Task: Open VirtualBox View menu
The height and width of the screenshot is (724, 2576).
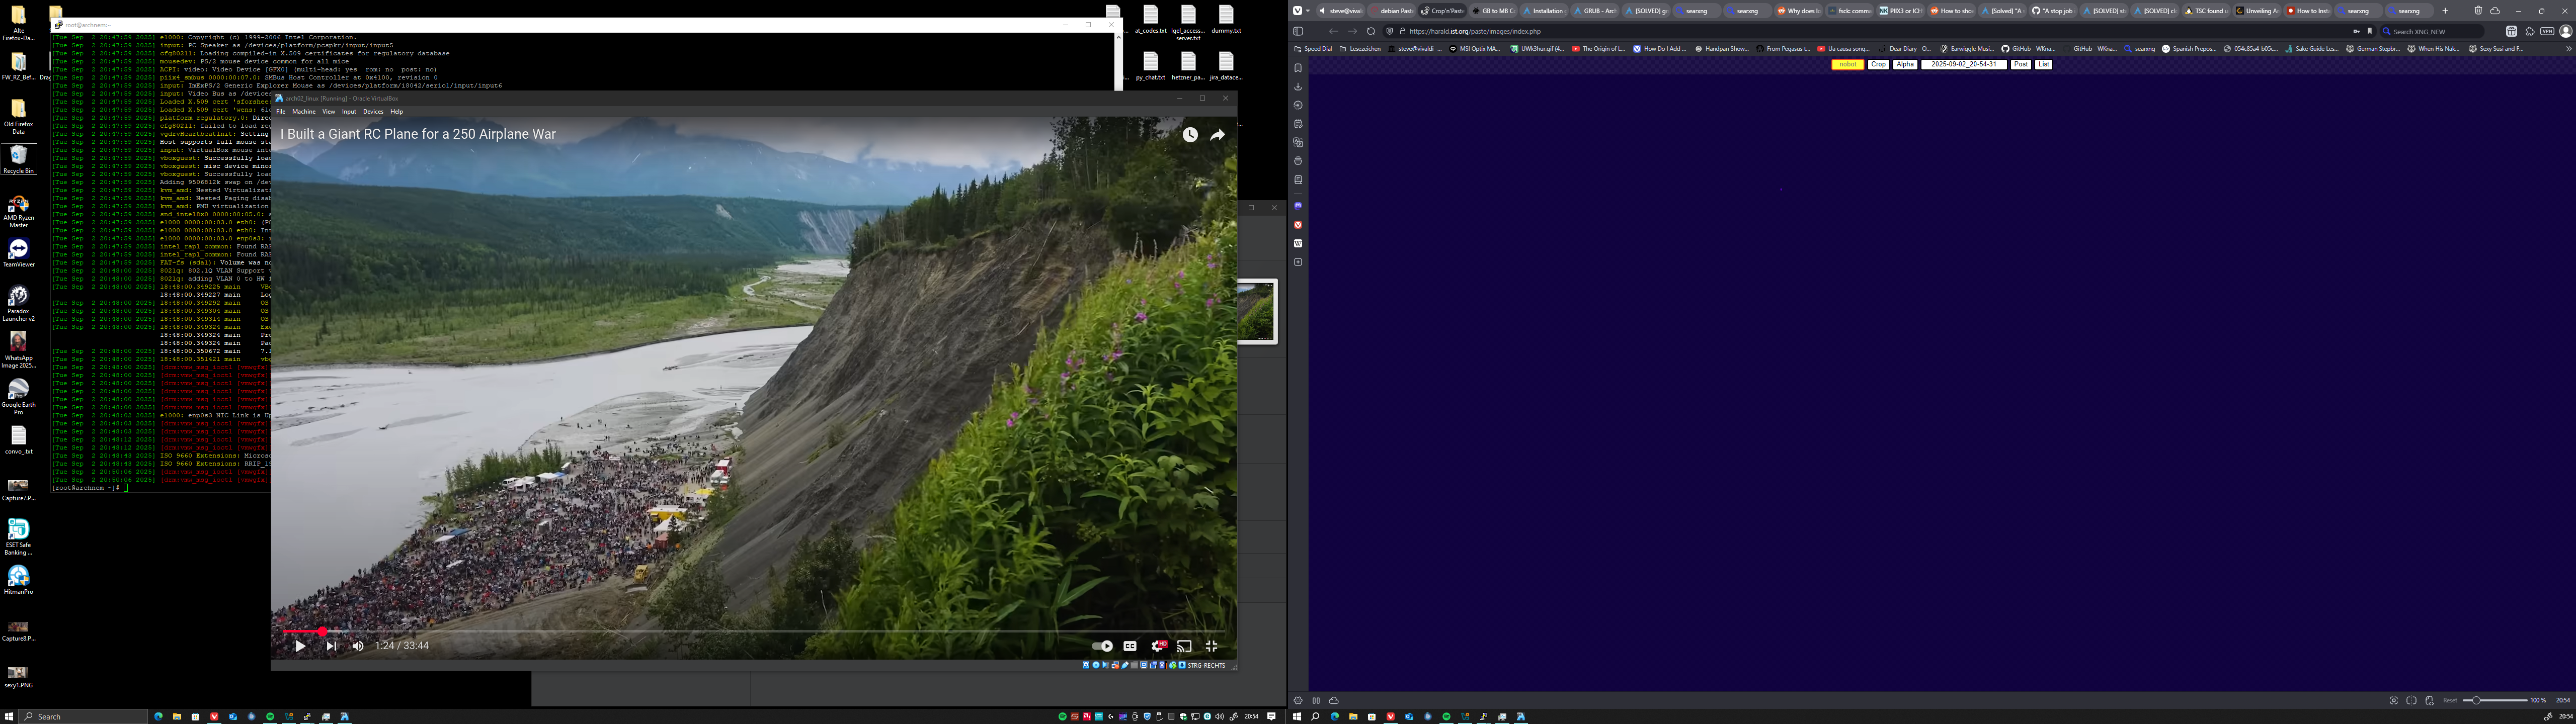Action: point(328,111)
